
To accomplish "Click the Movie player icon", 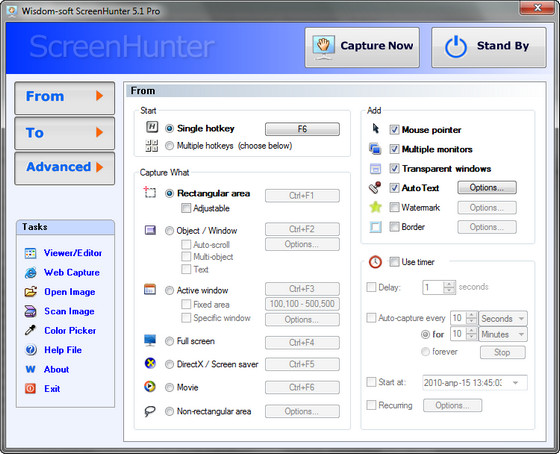I will 150,386.
